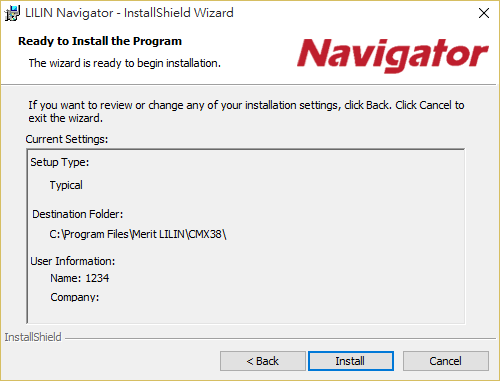Viewport: 500px width, 381px height.
Task: Click the Company: field line
Action: [x=75, y=297]
